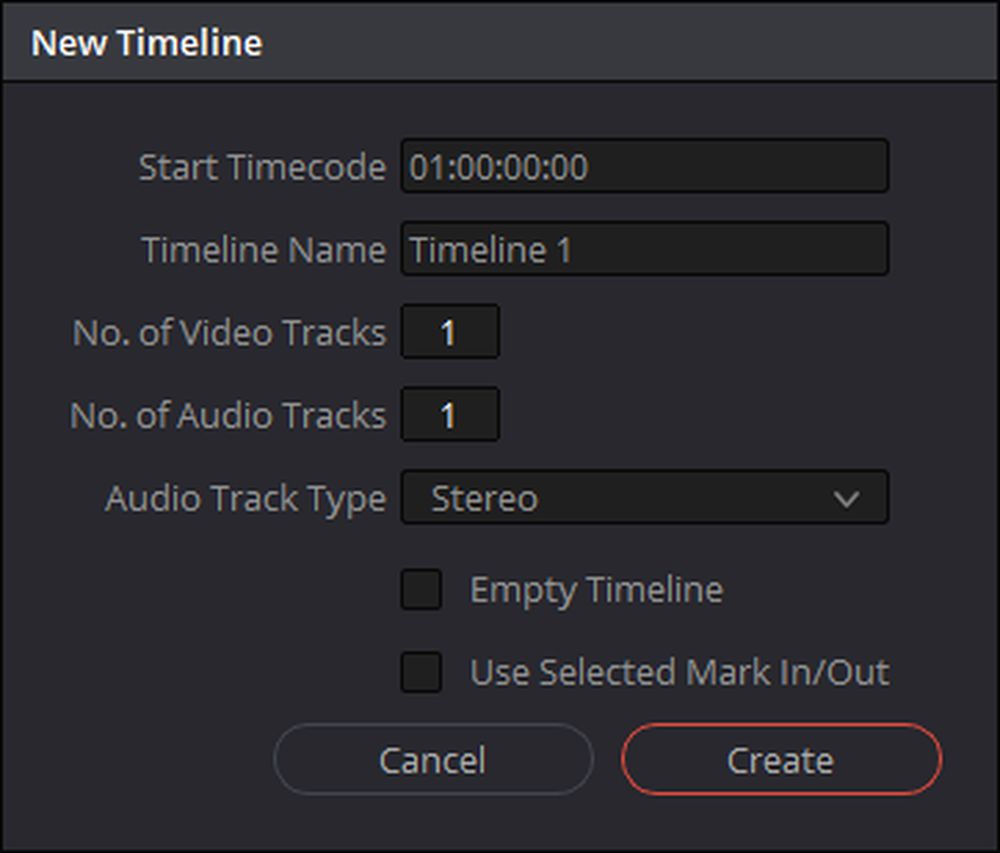The width and height of the screenshot is (1000, 853).
Task: Click the No. of Video Tracks label
Action: pos(230,332)
